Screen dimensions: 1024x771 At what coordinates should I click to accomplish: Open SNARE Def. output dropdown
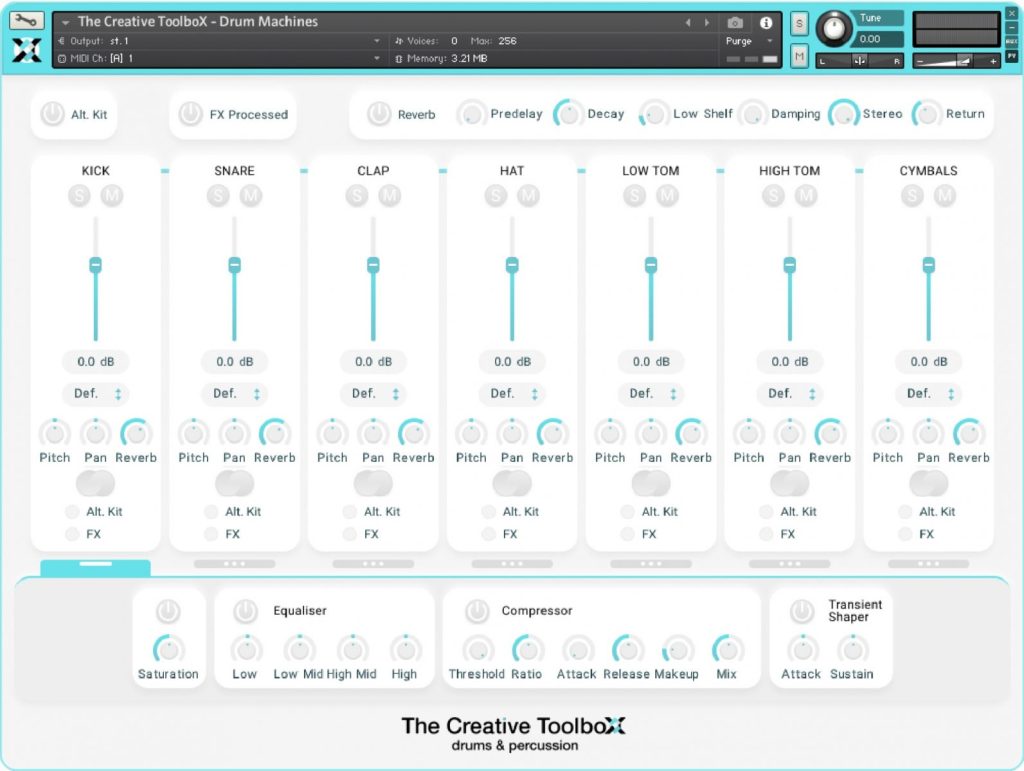pyautogui.click(x=235, y=394)
